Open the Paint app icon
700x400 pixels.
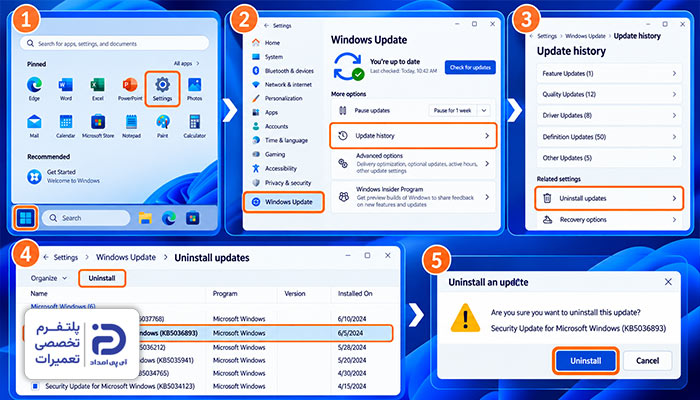tap(162, 126)
